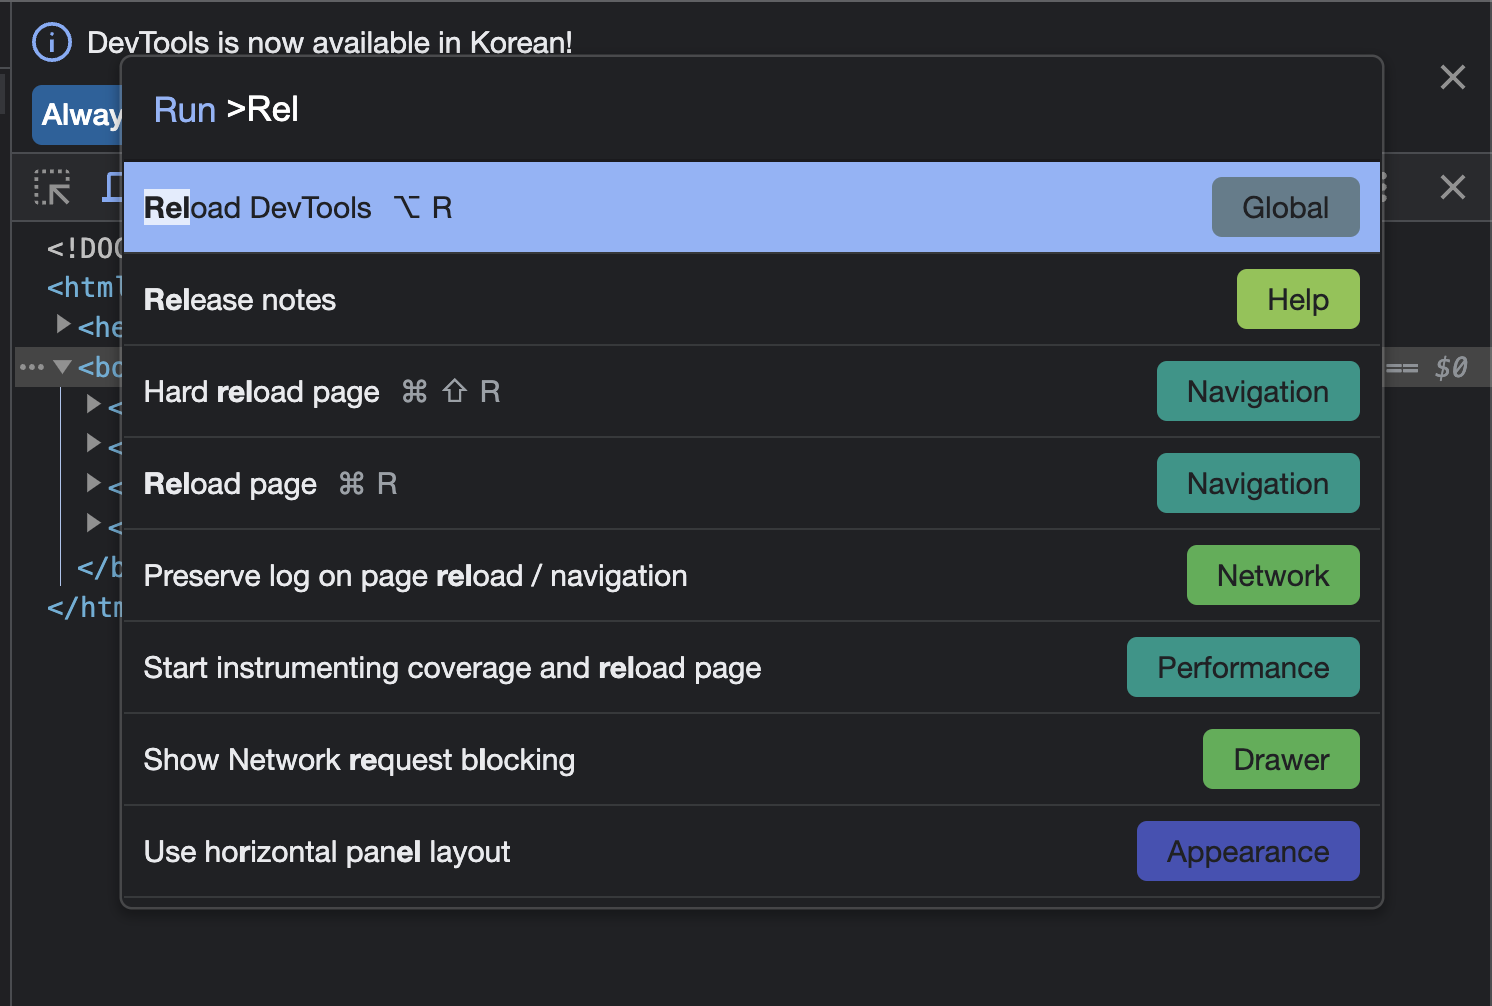Click Navigation badge on Reload page row
1492x1006 pixels.
(x=1258, y=483)
